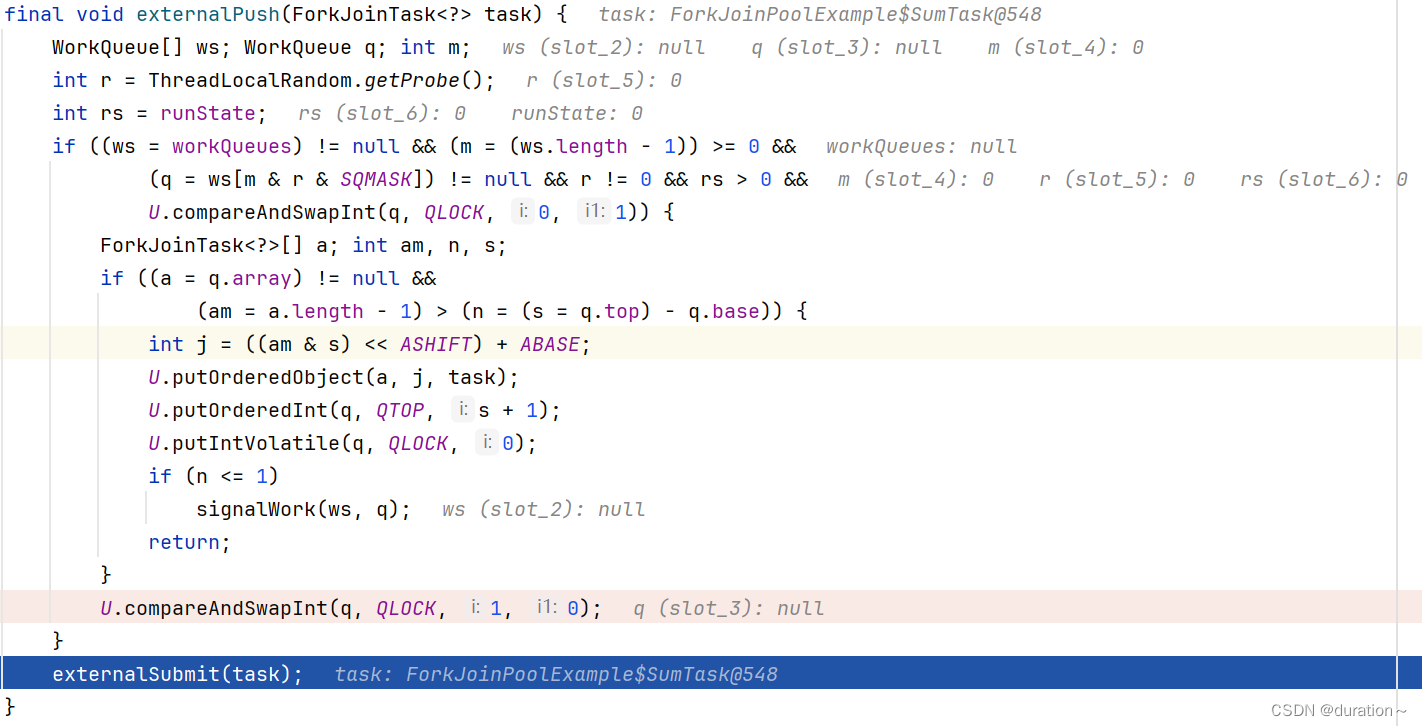Click the putIntVolatile method call
This screenshot has width=1422, height=726.
[x=256, y=443]
